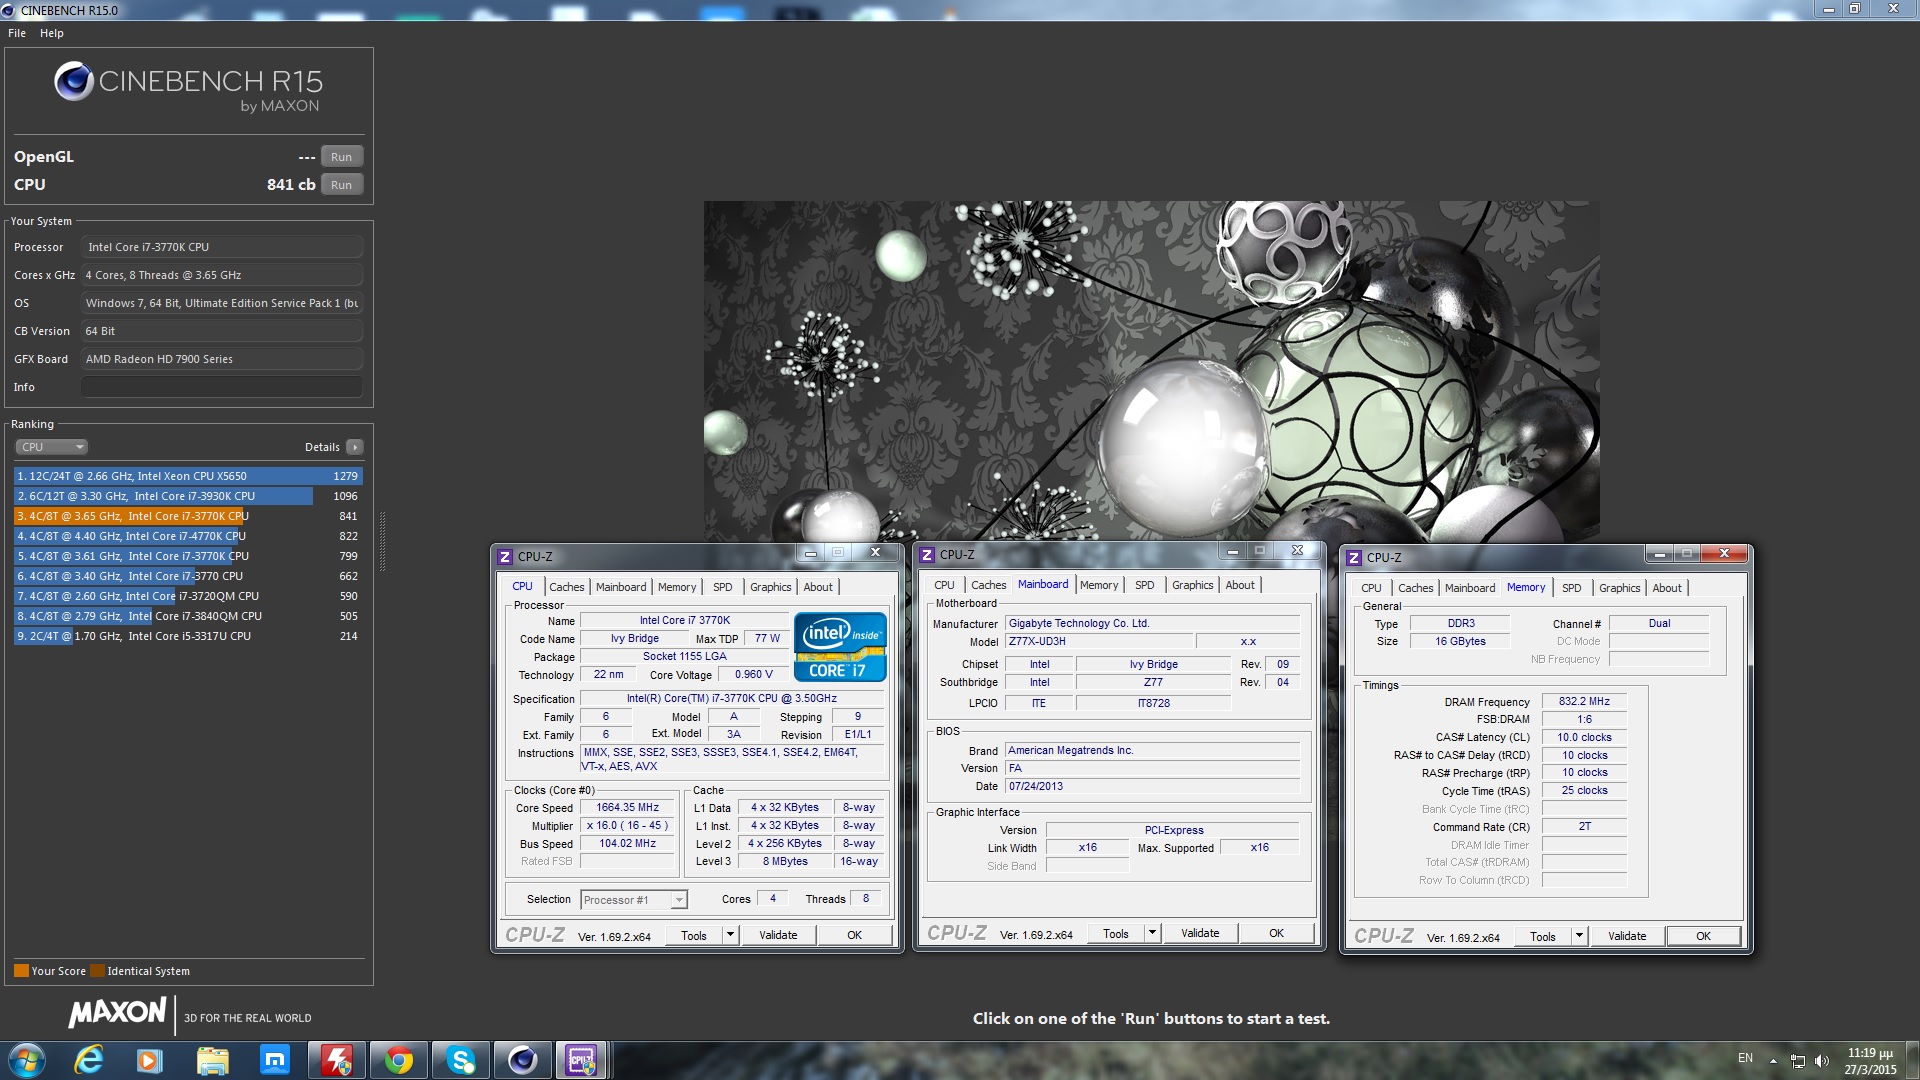
Task: Open the CPU ranking type dropdown
Action: point(52,447)
